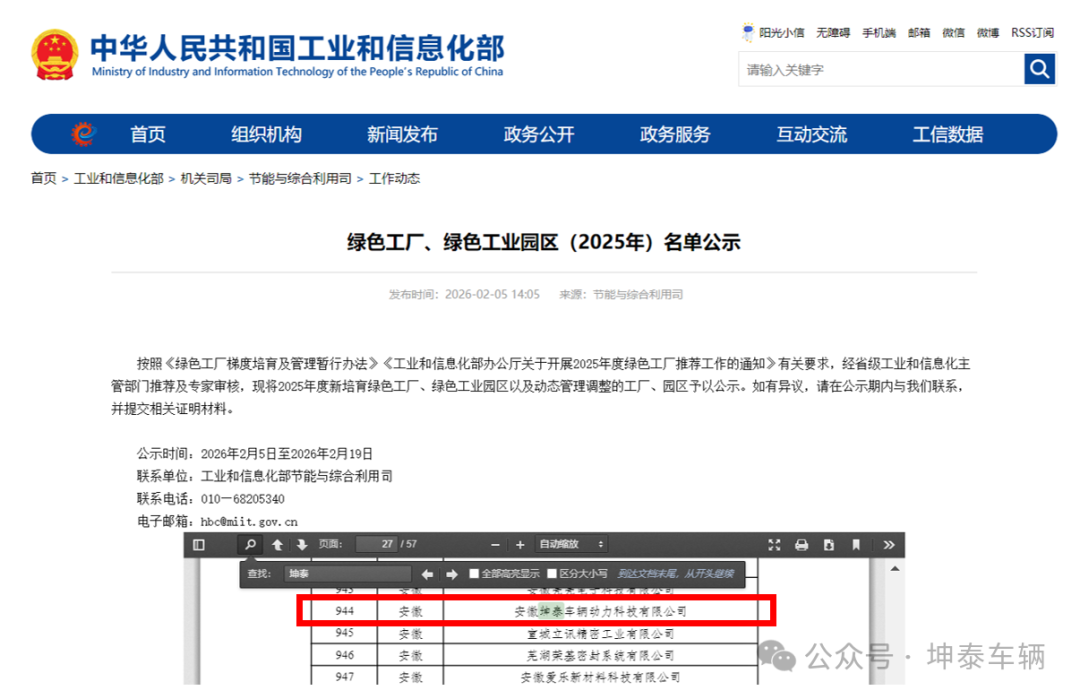
Task: Open the RSS订阅 link
Action: pos(1032,33)
